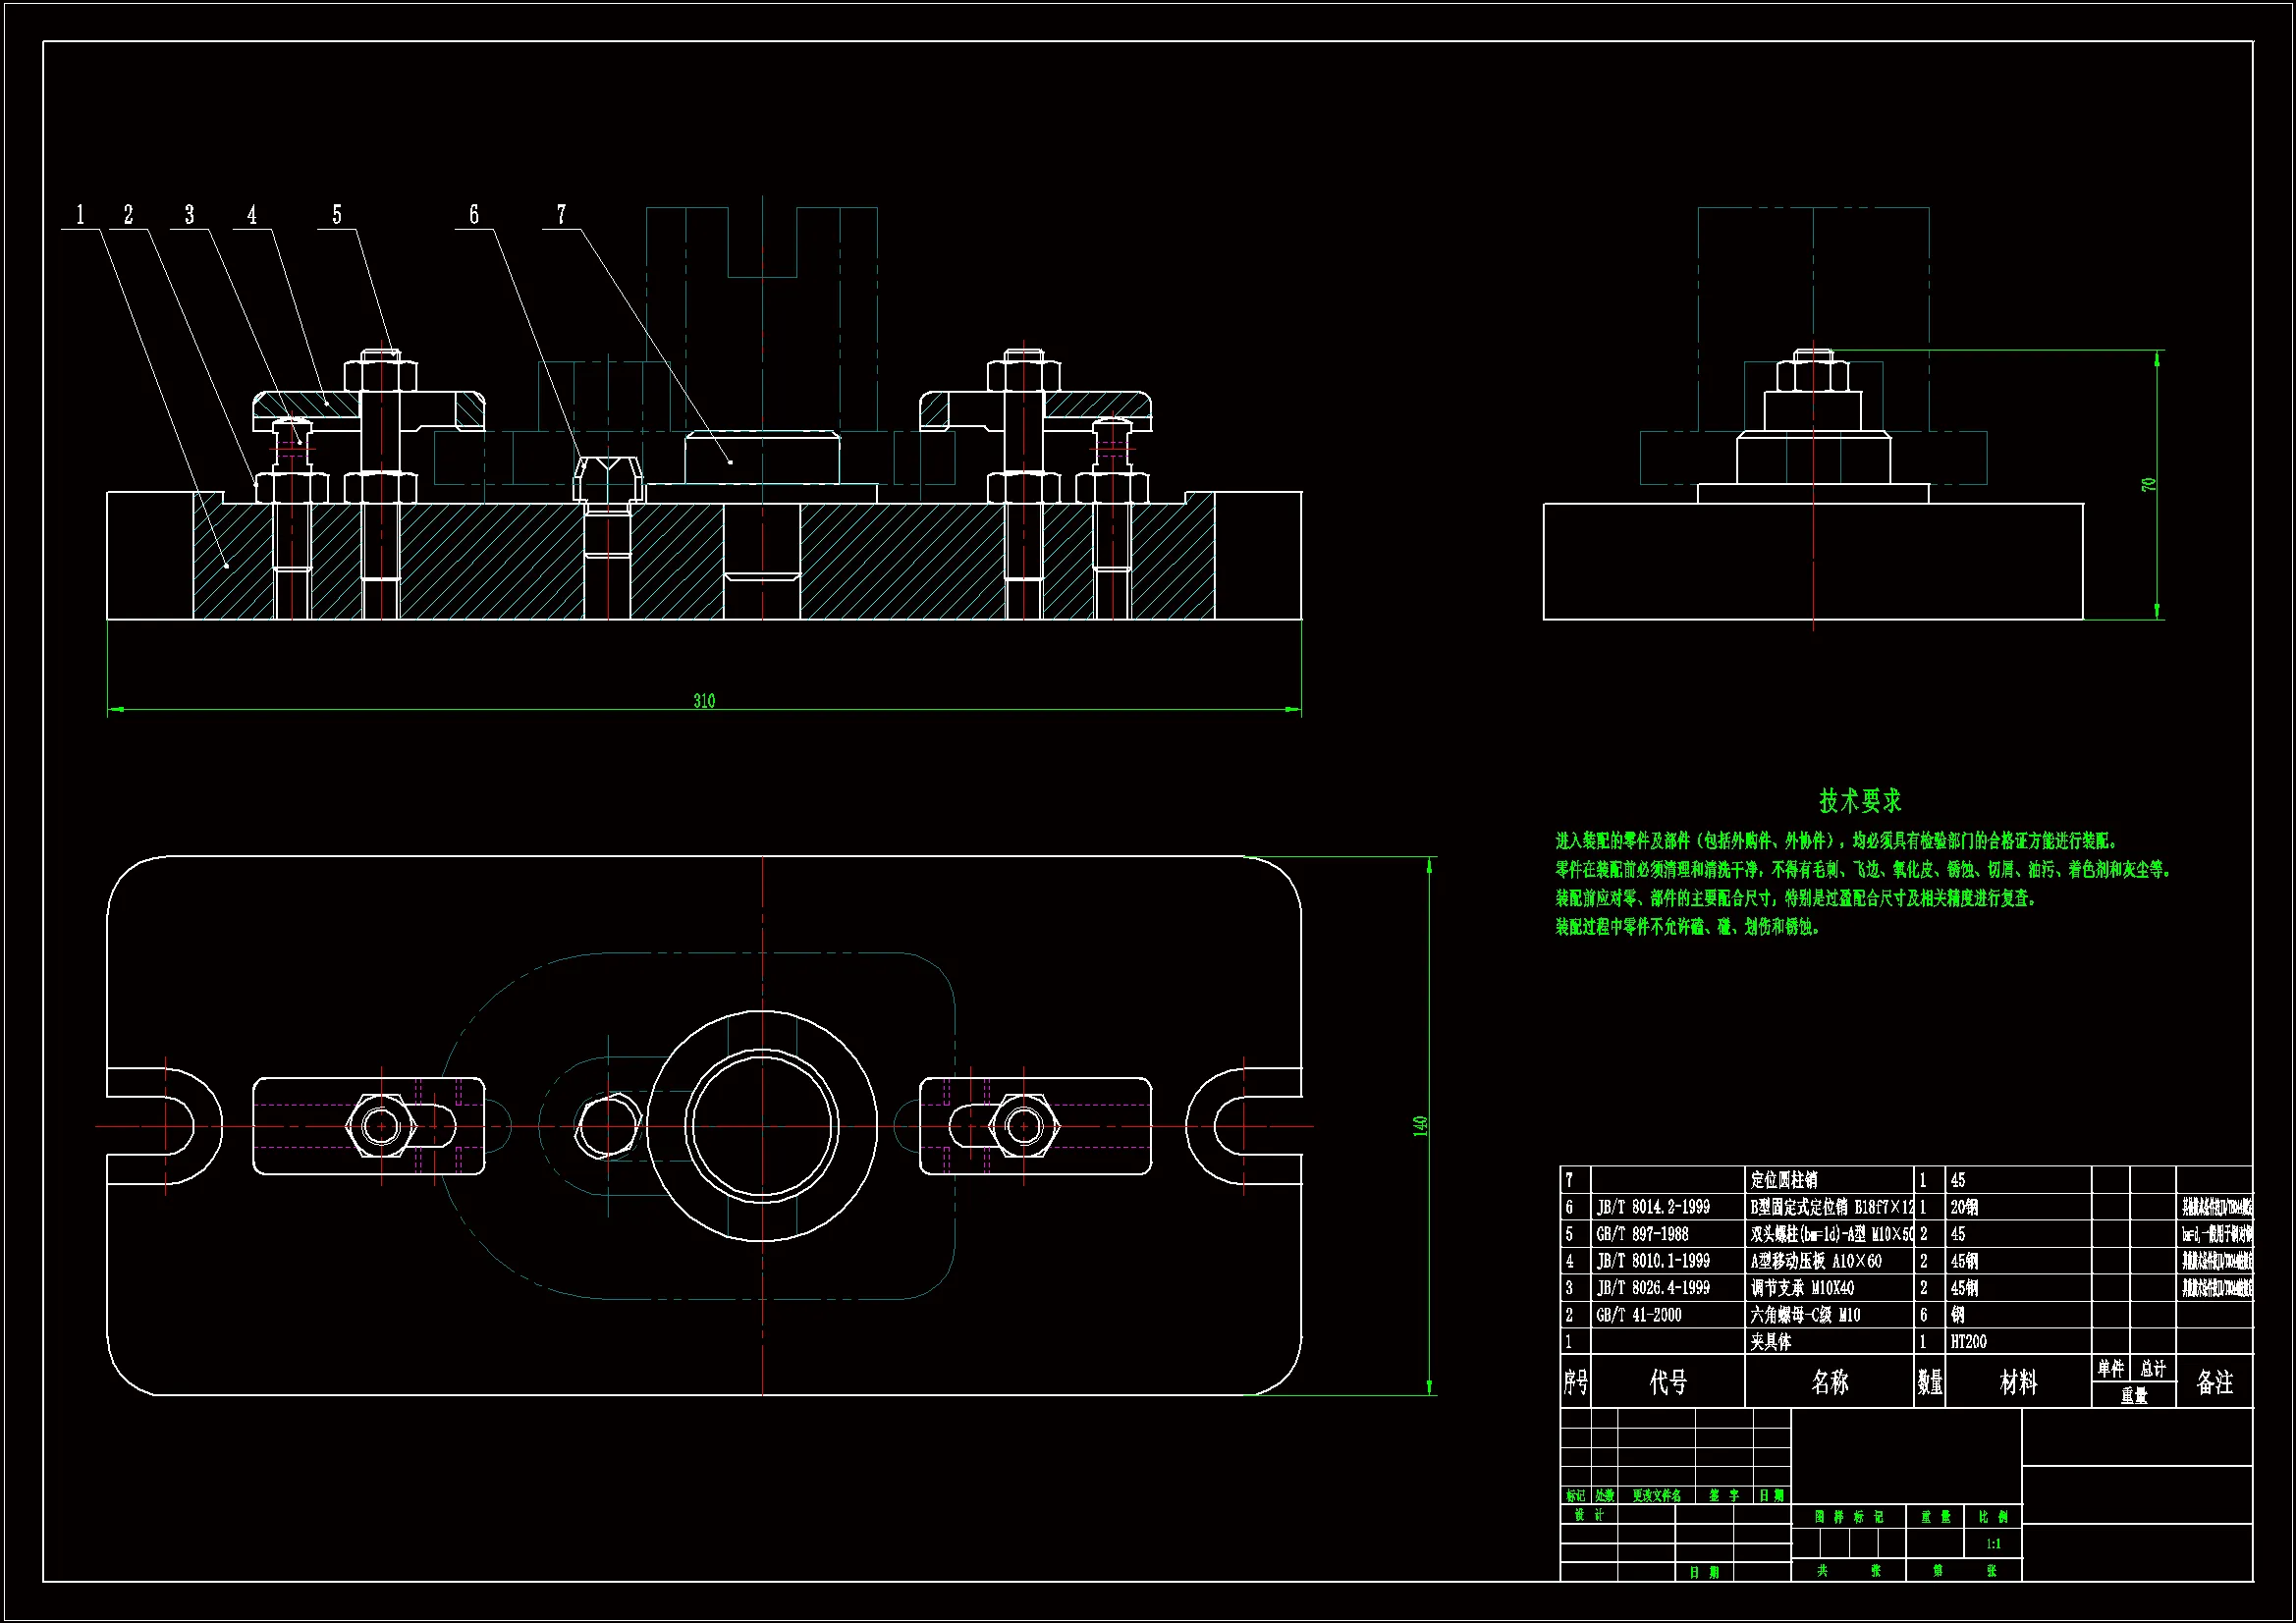The height and width of the screenshot is (1623, 2296).
Task: Click the 定位圆柱销 name cell
Action: tap(1783, 1180)
